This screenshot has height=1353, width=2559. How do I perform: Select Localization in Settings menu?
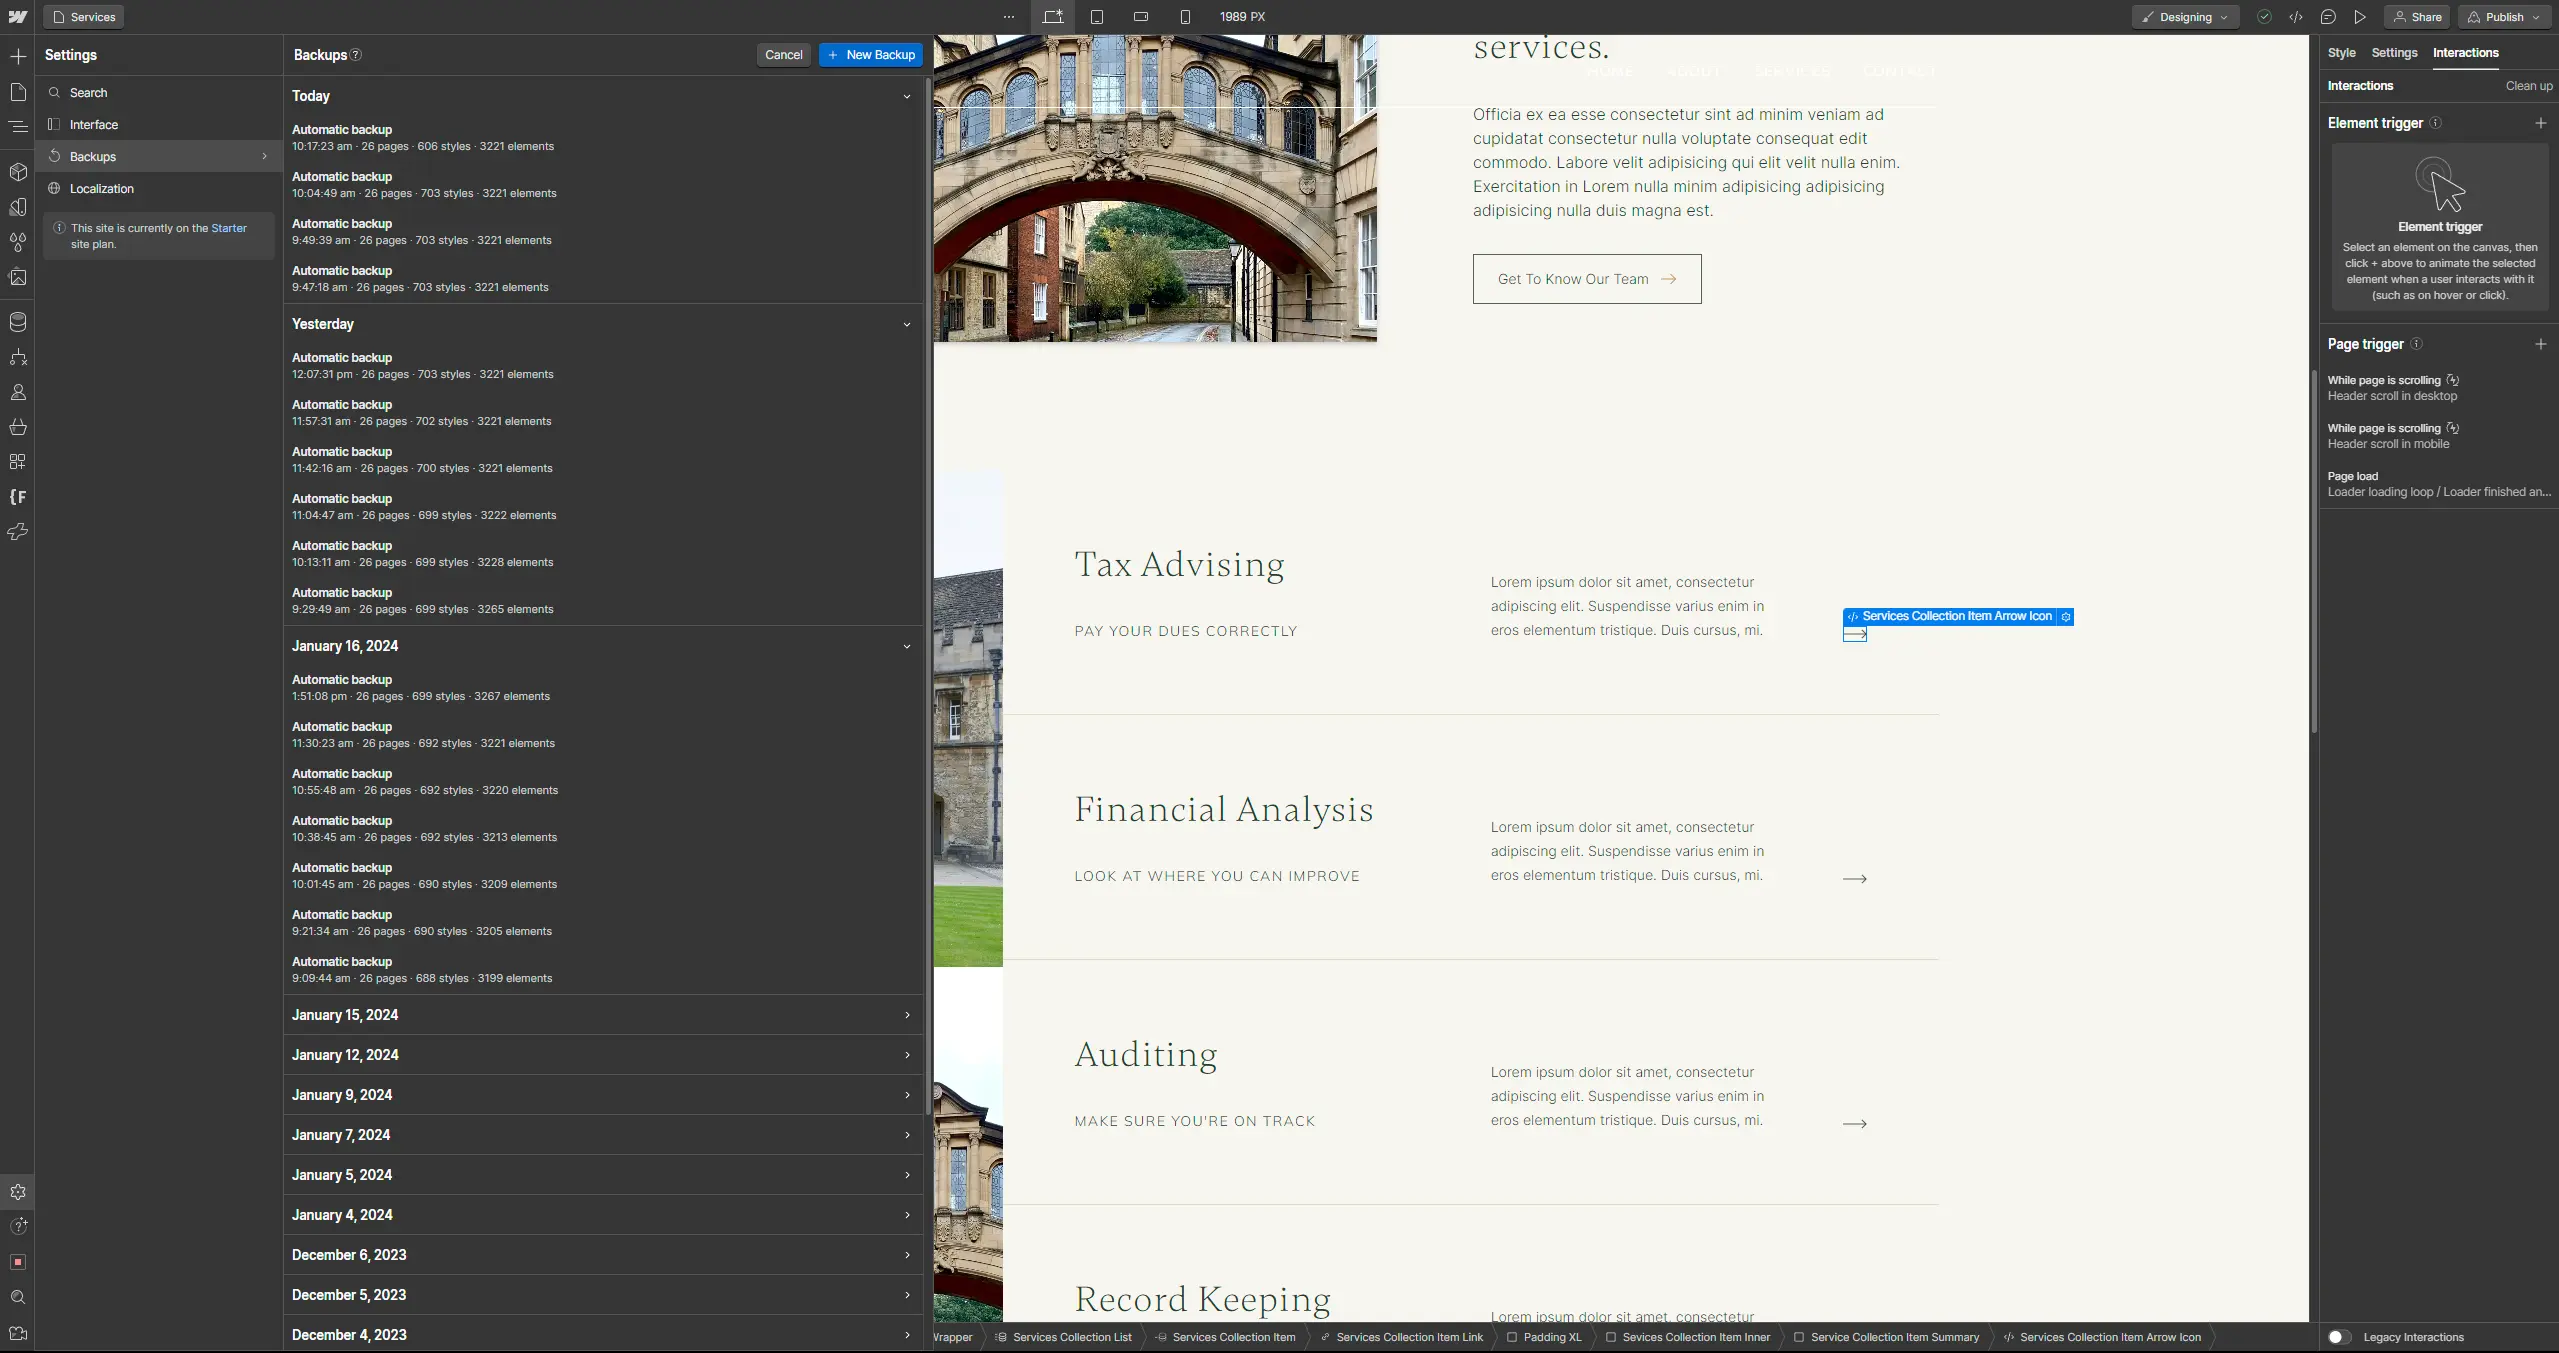point(101,189)
